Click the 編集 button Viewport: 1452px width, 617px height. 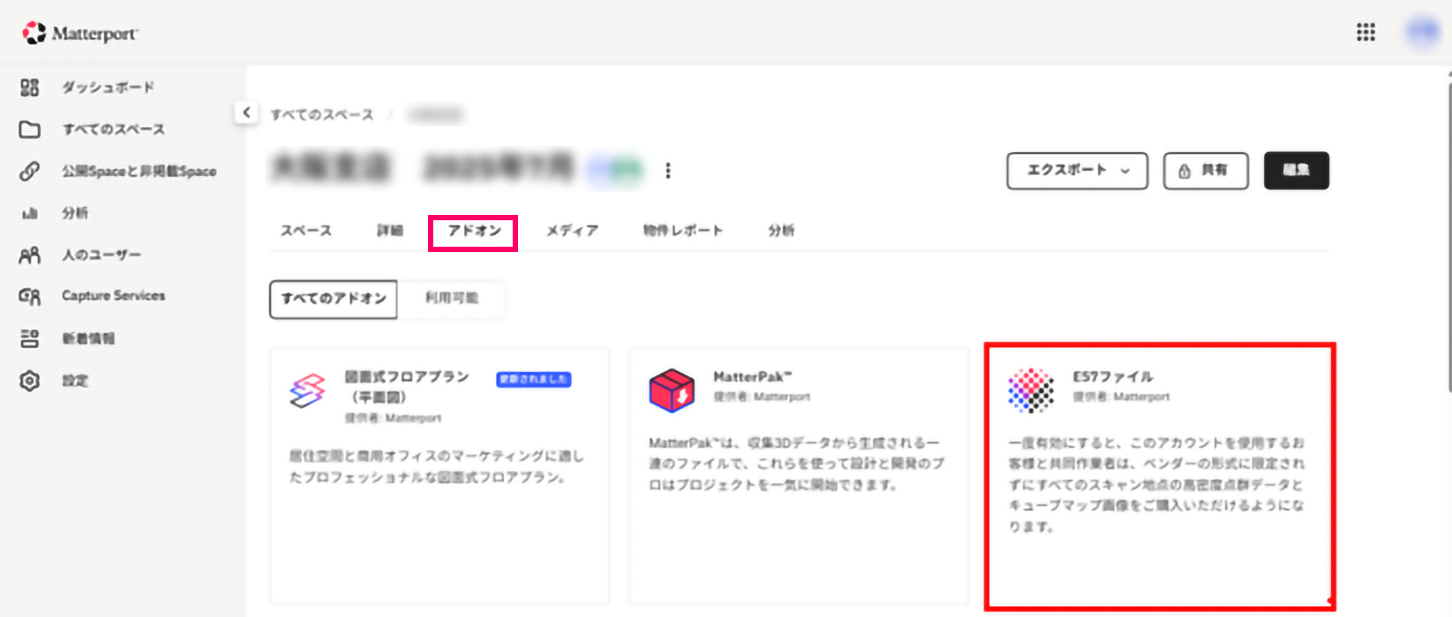1297,171
